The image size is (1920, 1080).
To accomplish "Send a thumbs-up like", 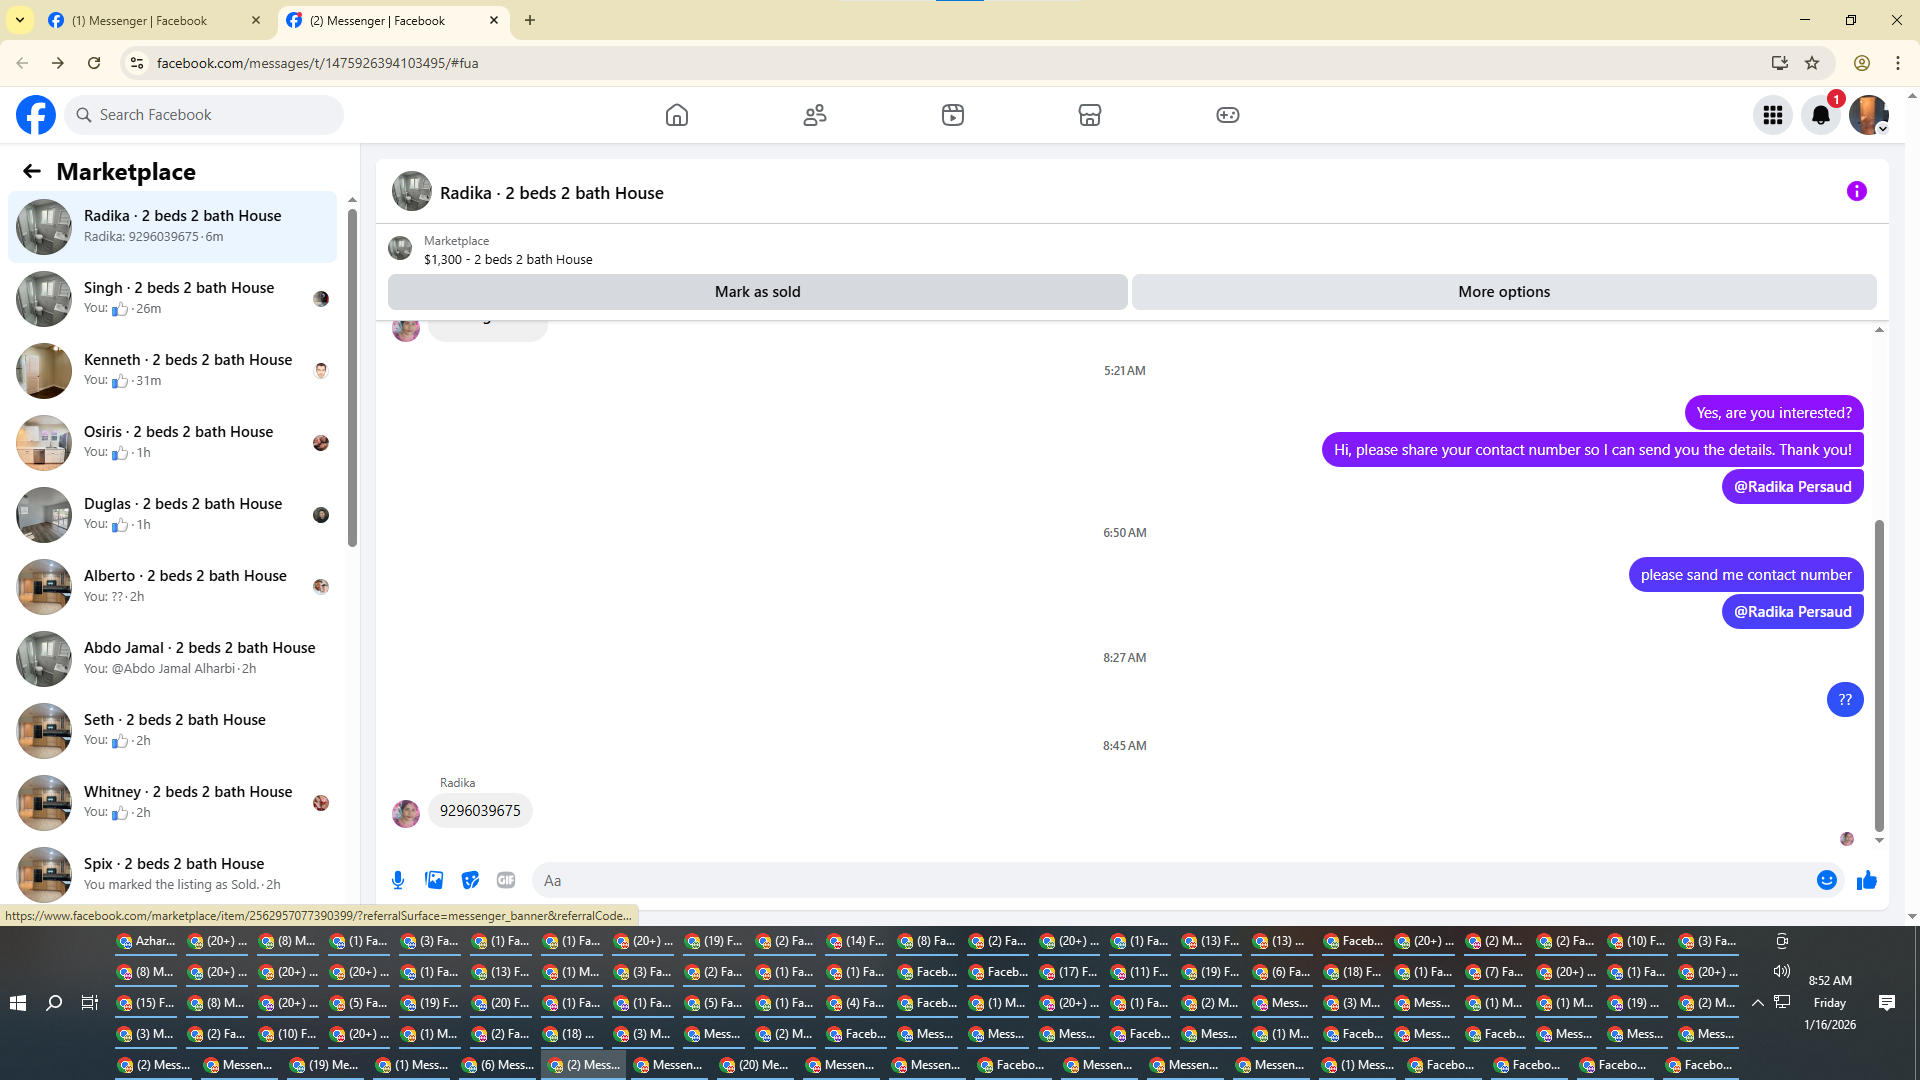I will pos(1866,880).
